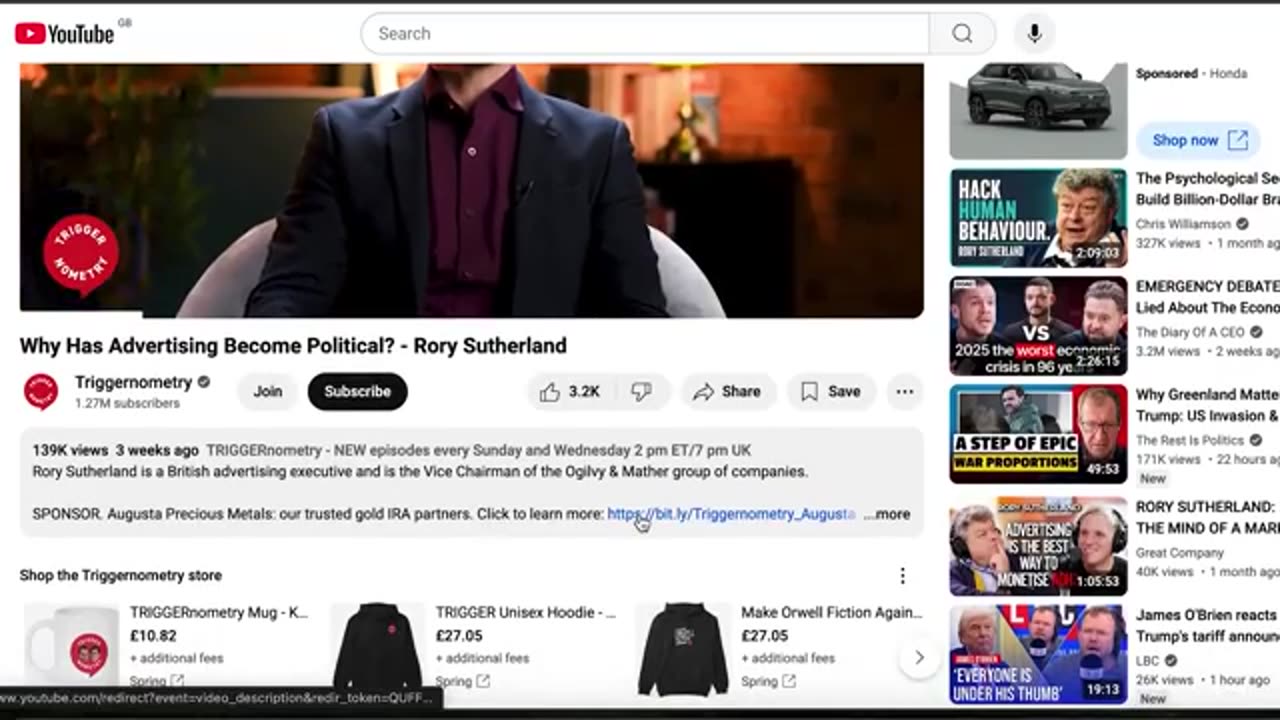Open the Triggernometry channel name link

tap(133, 382)
